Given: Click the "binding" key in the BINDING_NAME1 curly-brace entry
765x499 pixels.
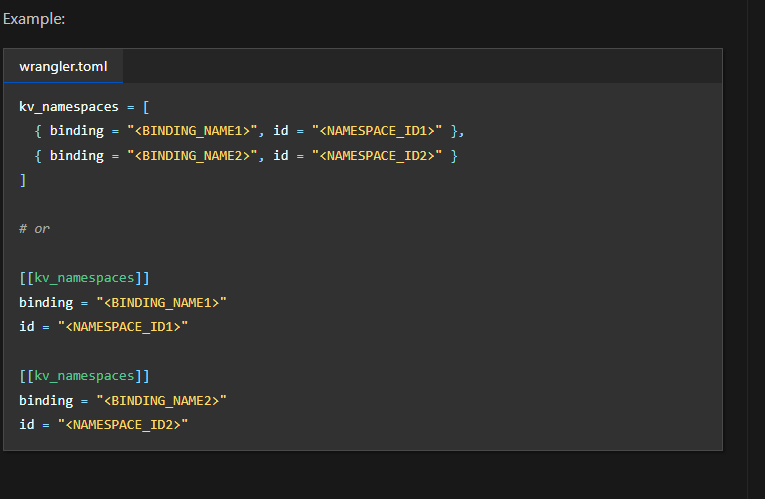Looking at the screenshot, I should [76, 131].
